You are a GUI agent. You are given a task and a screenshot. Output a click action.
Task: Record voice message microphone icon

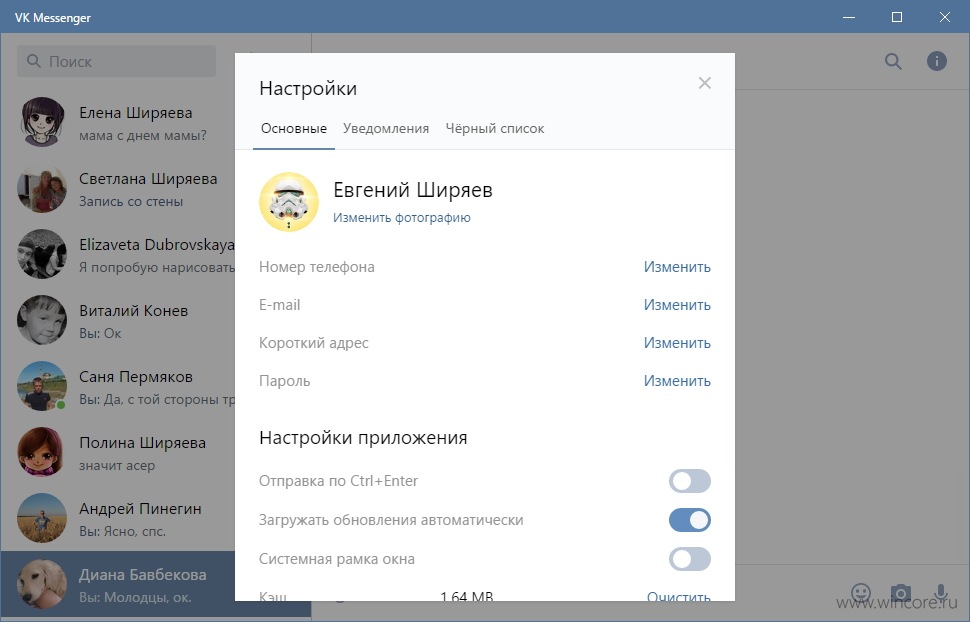click(940, 593)
